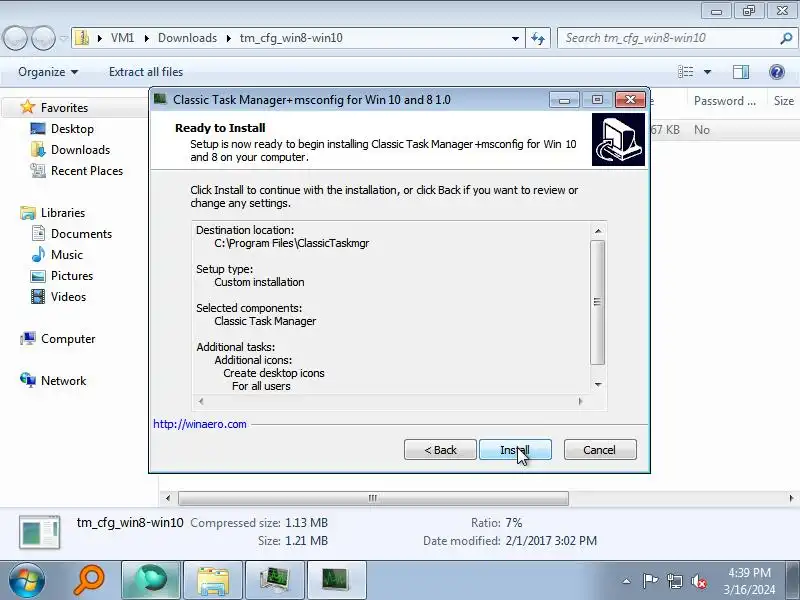The width and height of the screenshot is (800, 600).
Task: Go back with the Back button
Action: 440,449
